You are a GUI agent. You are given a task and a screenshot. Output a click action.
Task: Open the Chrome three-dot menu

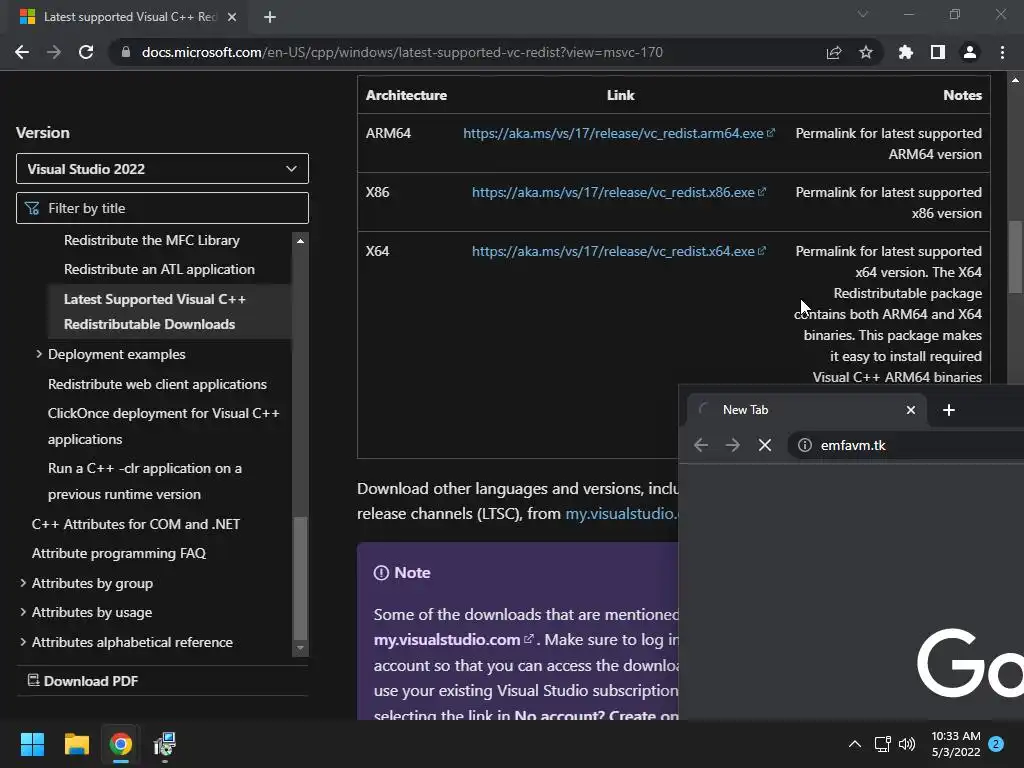click(x=1002, y=52)
